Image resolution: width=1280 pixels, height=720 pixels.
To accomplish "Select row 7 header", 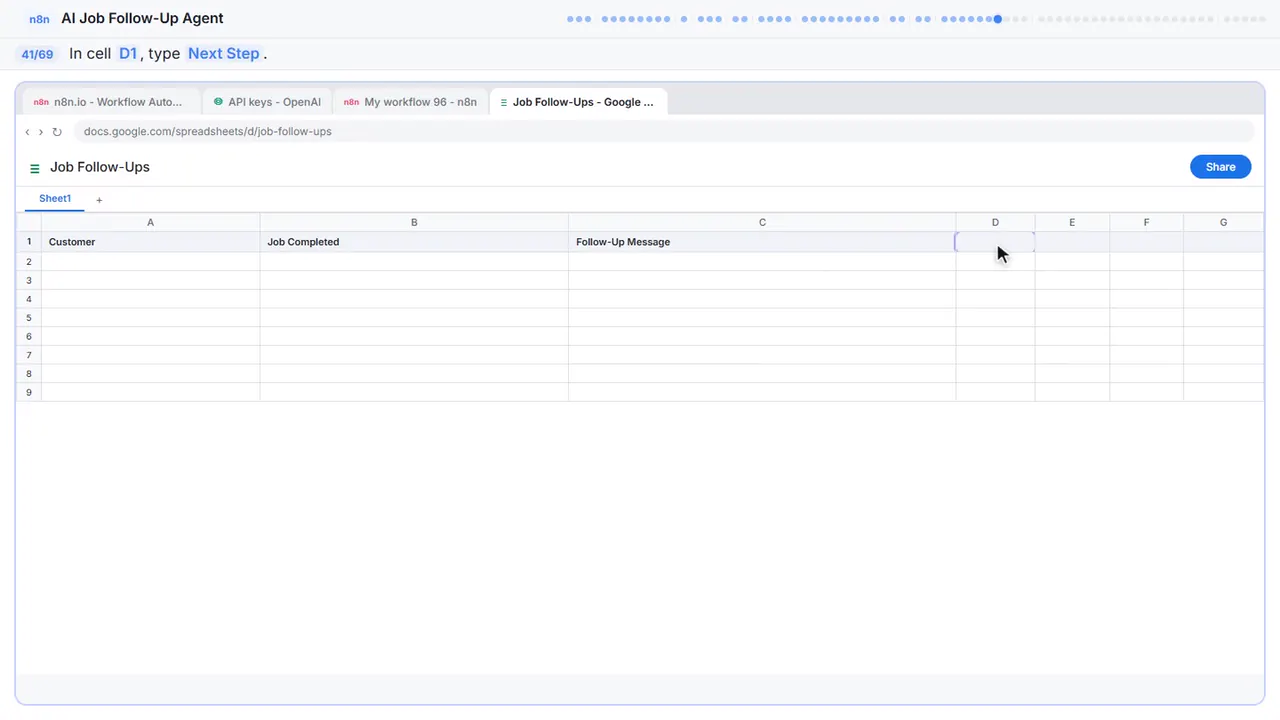I will [x=29, y=355].
